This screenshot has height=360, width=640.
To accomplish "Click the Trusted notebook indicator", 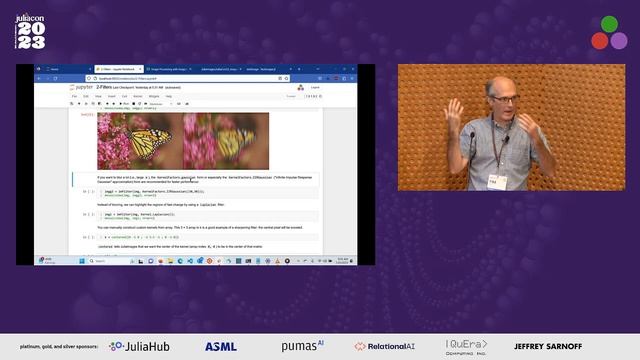I will (291, 96).
